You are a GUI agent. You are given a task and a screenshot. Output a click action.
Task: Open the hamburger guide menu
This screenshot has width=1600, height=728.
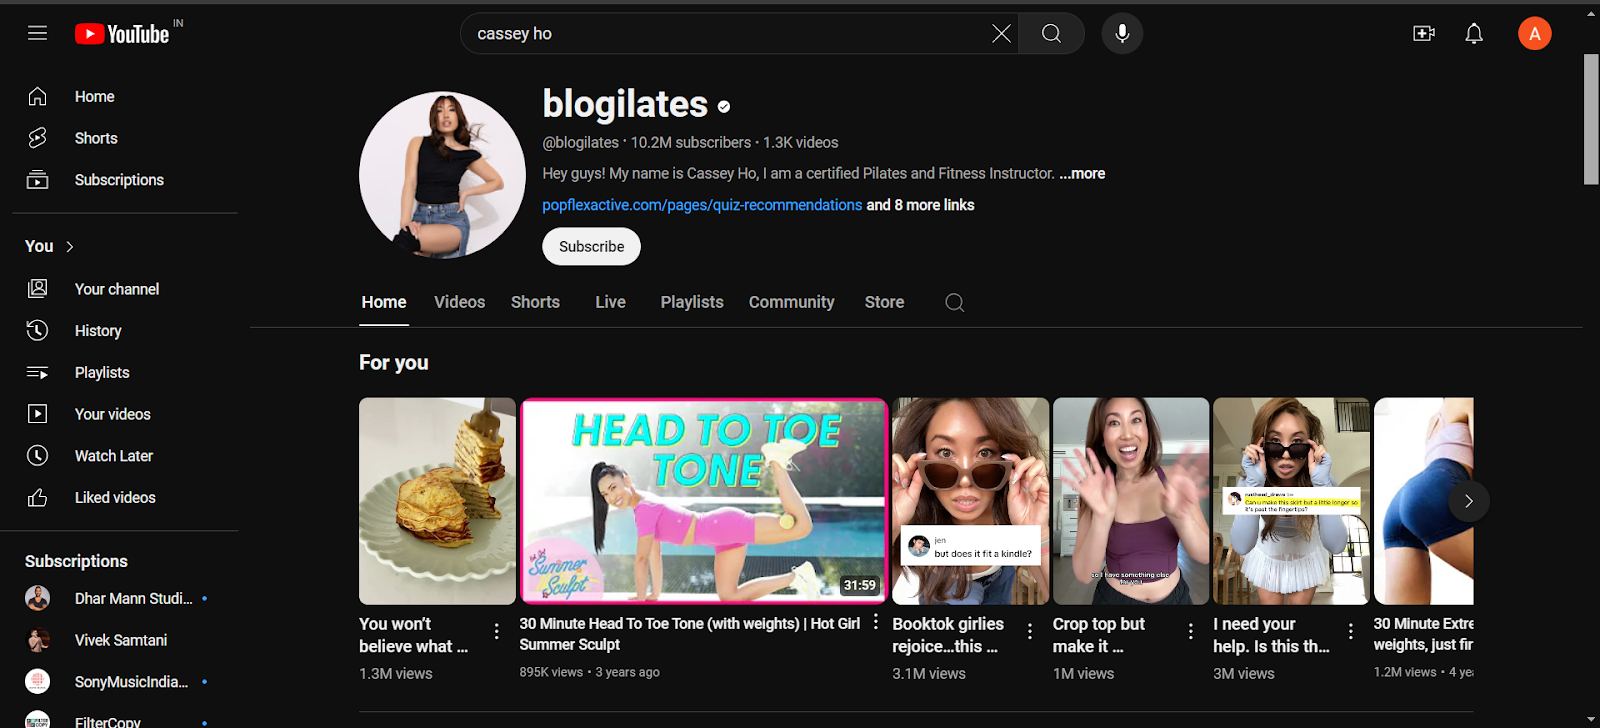37,33
